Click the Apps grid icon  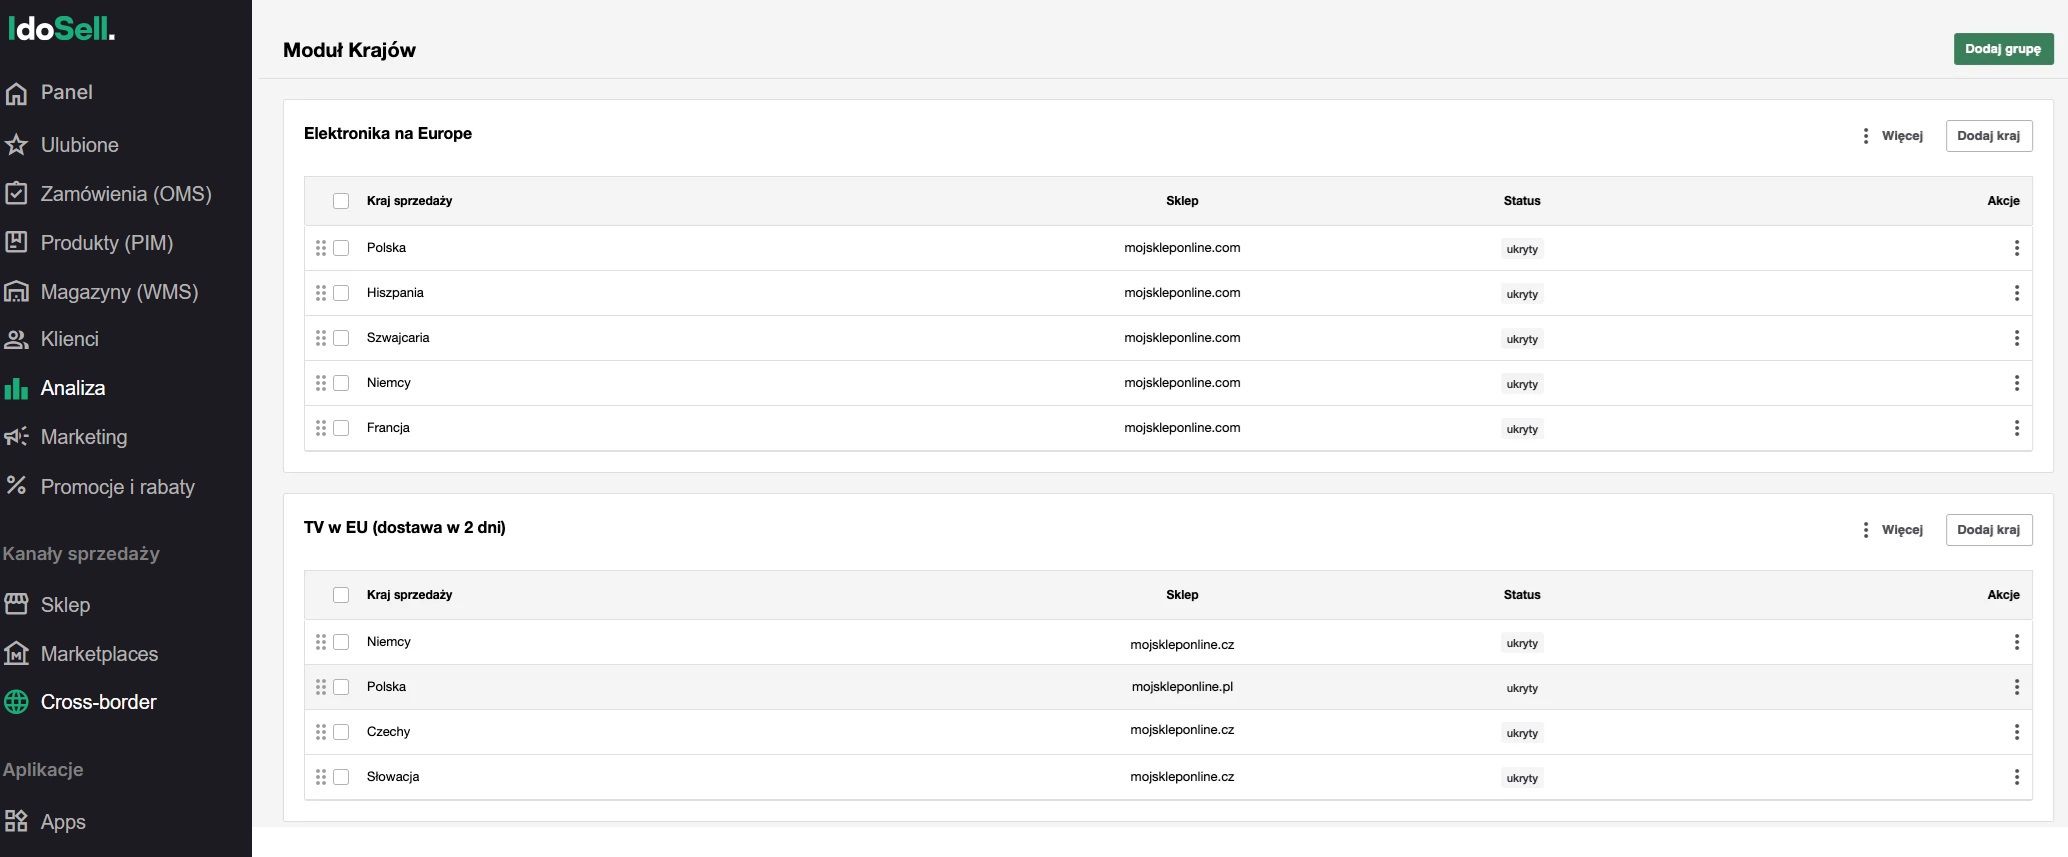click(16, 821)
